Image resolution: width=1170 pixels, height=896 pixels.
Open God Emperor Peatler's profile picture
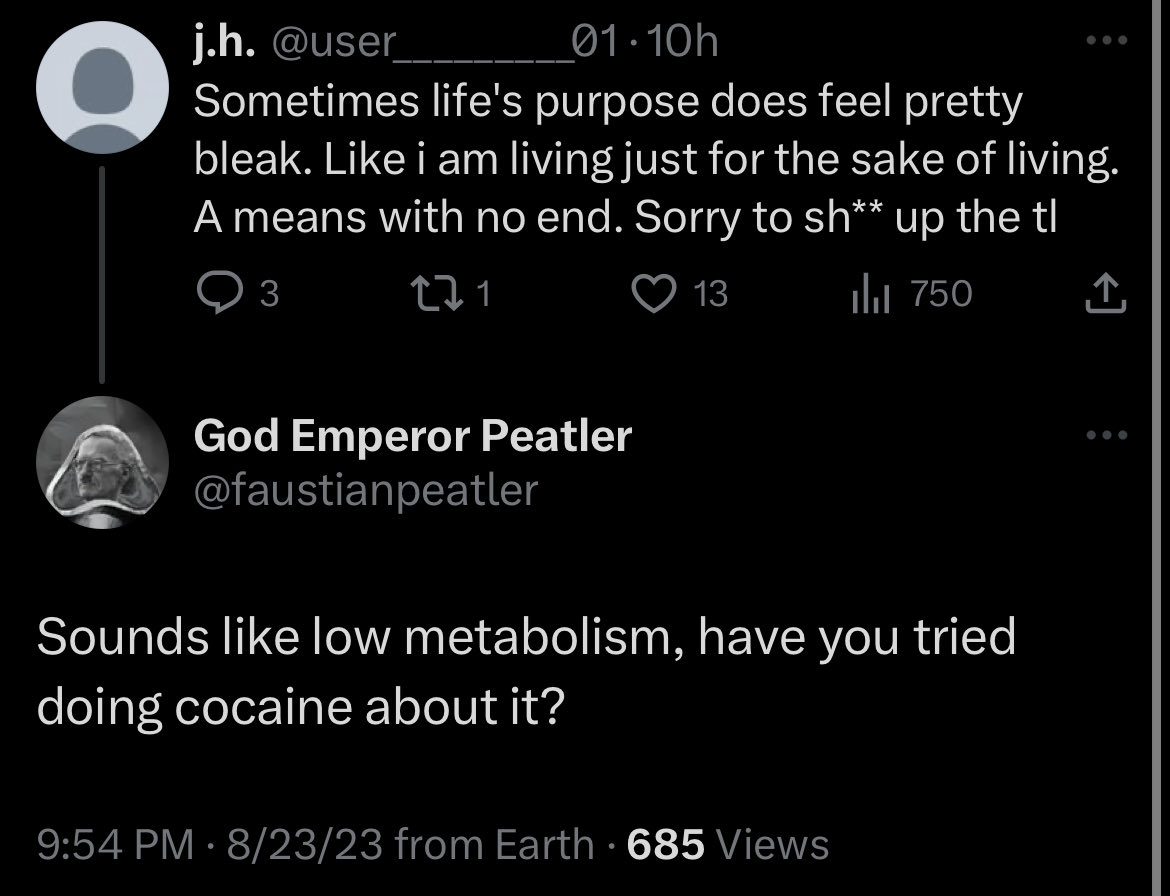coord(101,462)
